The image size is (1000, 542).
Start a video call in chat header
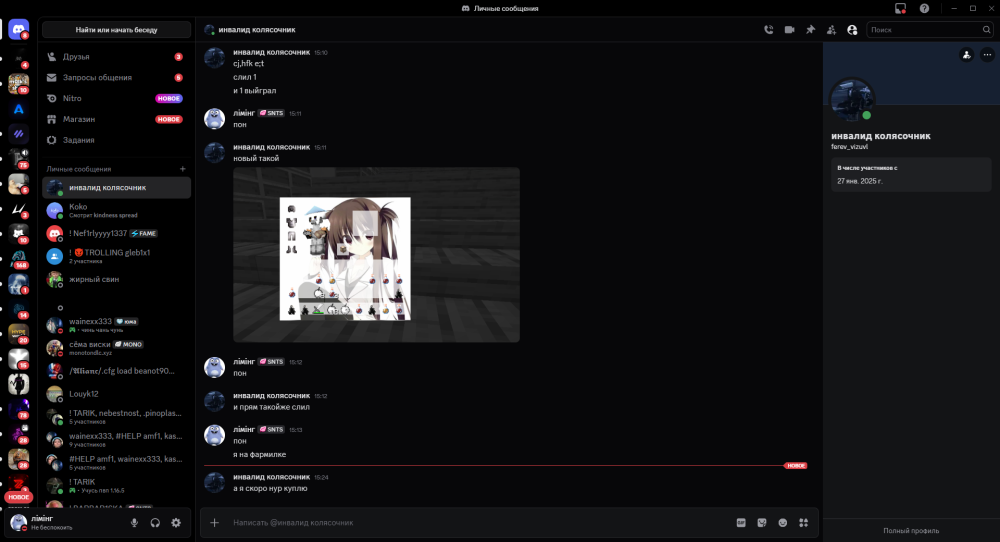coord(790,29)
